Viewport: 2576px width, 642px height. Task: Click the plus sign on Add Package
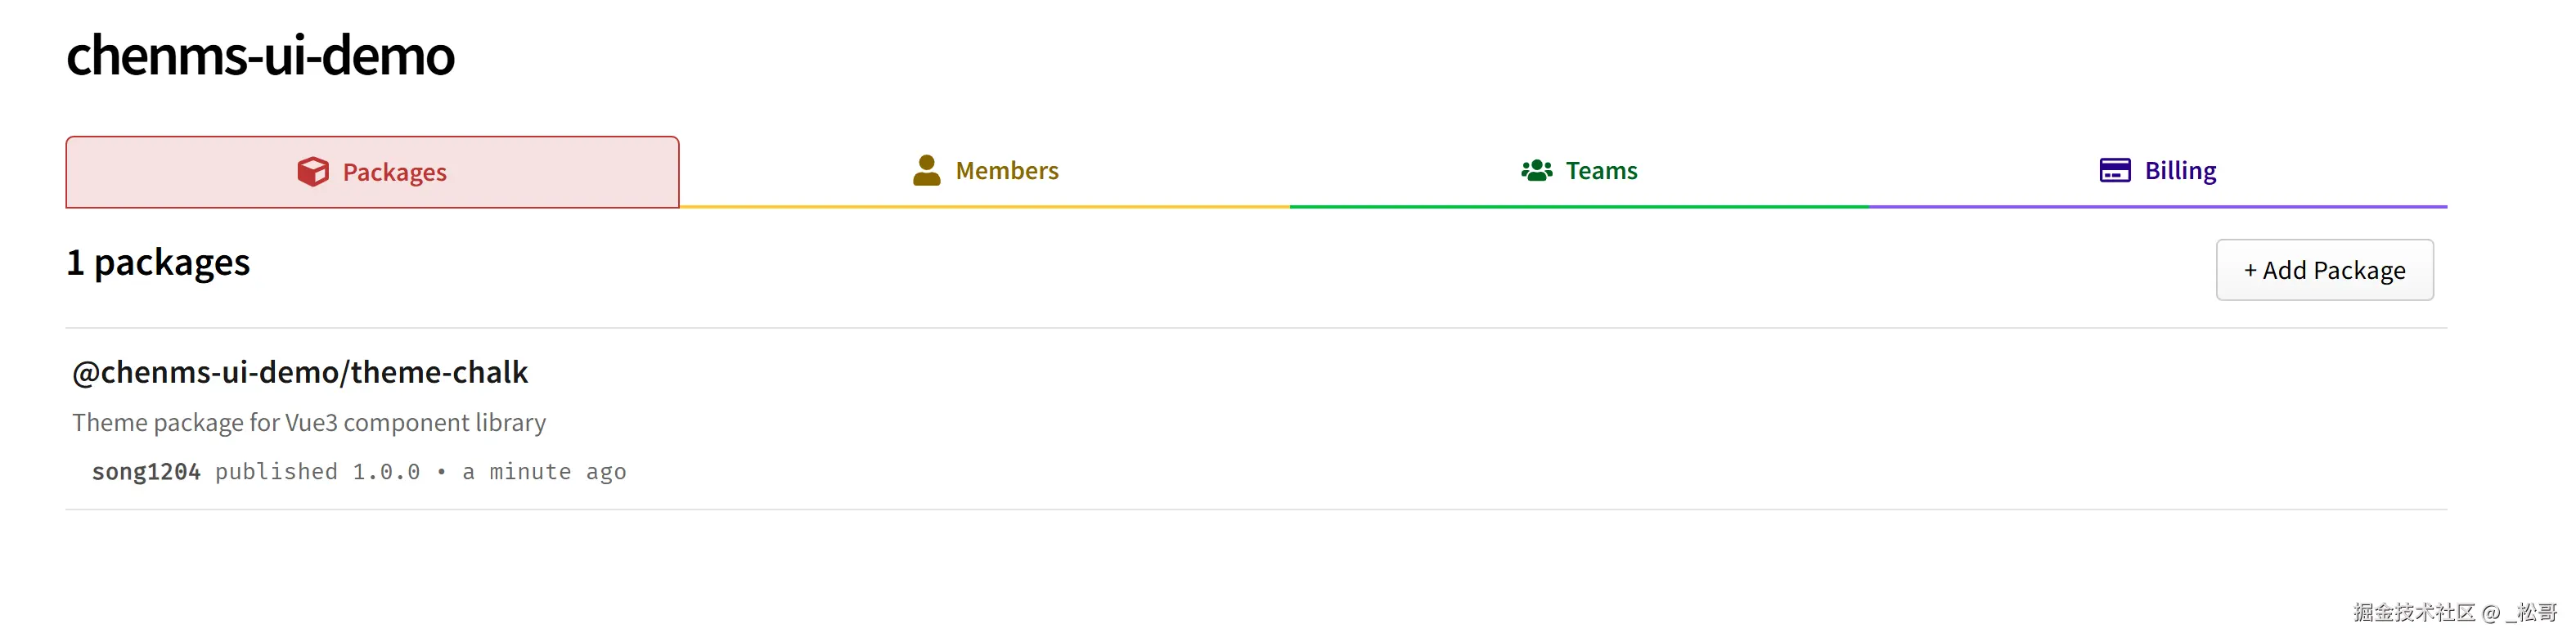(x=2250, y=271)
